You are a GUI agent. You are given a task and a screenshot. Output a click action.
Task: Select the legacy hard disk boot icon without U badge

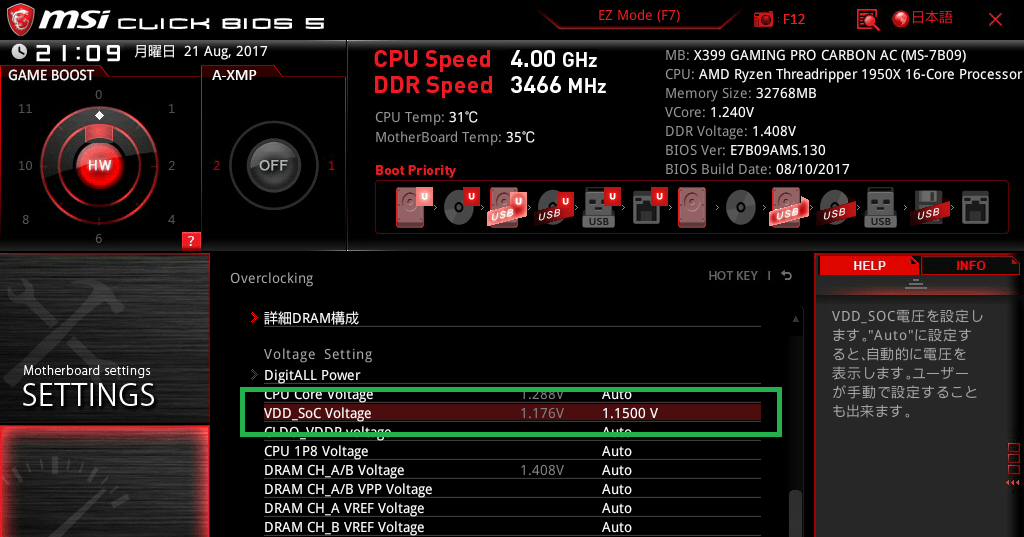pos(692,206)
